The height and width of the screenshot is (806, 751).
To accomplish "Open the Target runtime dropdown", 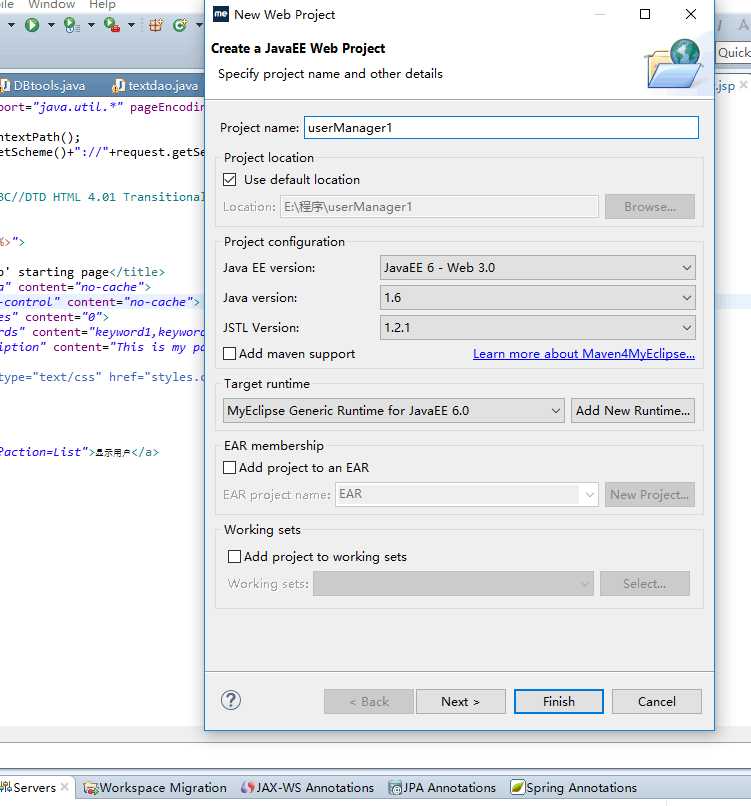I will click(394, 411).
